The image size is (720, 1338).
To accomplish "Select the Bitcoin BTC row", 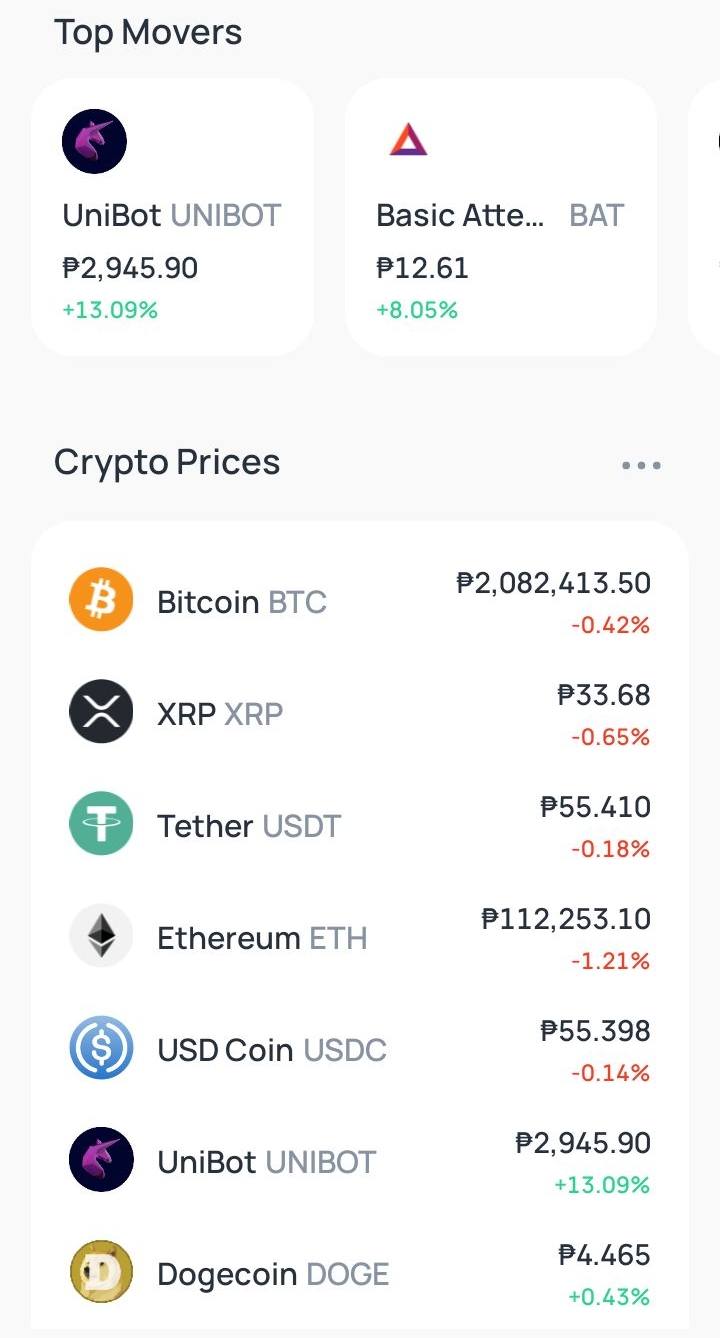I will [x=360, y=602].
